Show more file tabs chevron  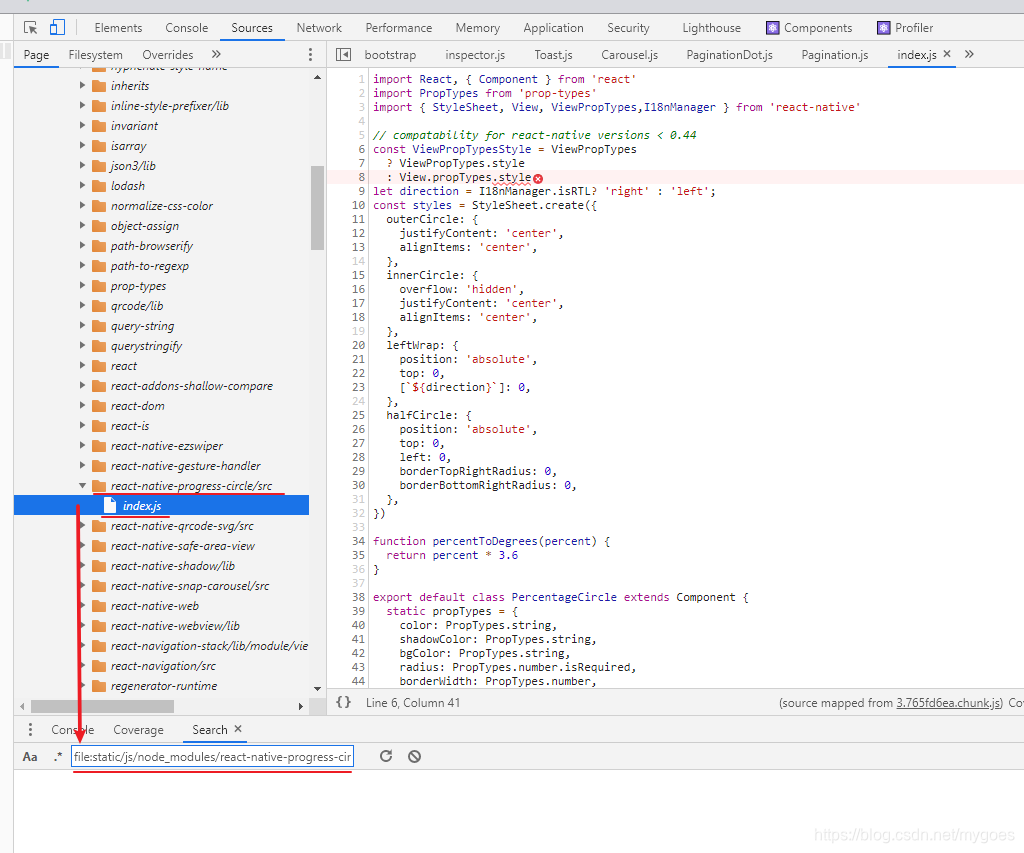(x=969, y=54)
